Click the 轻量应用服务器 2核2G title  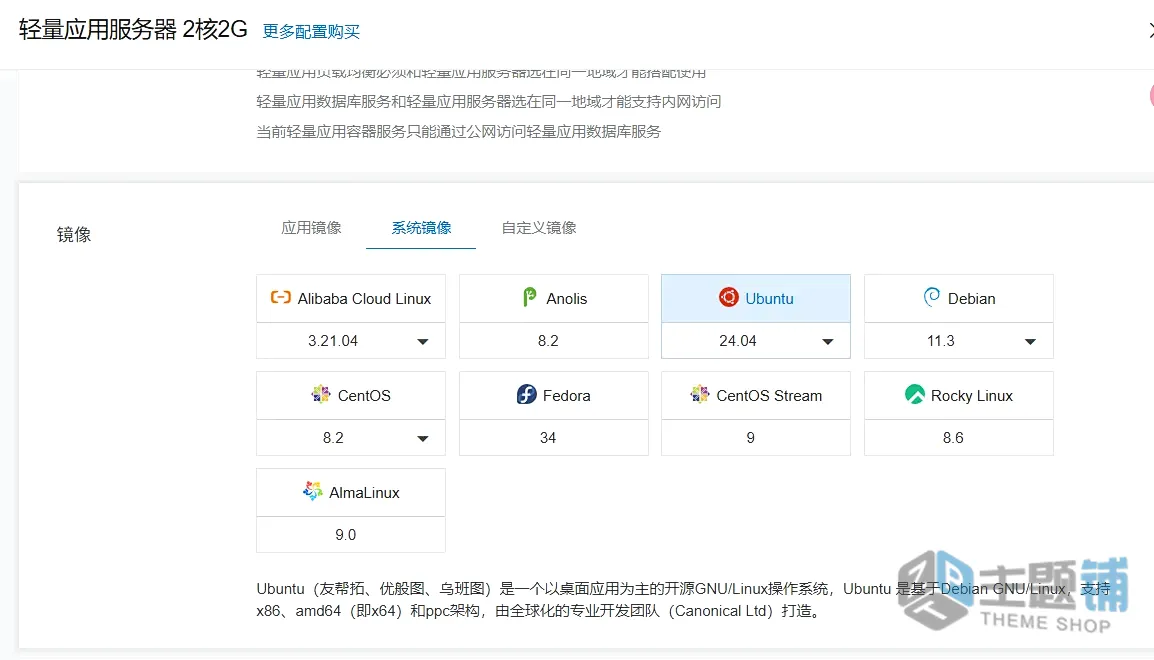coord(133,29)
